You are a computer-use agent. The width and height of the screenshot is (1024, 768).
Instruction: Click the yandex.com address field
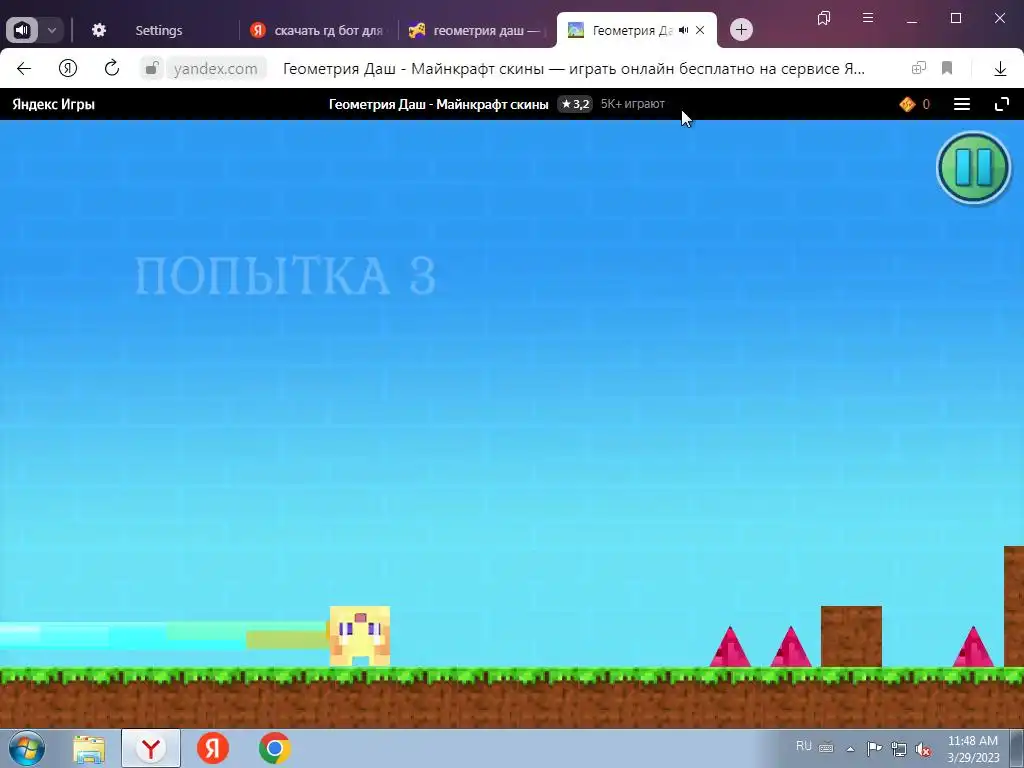pyautogui.click(x=216, y=68)
